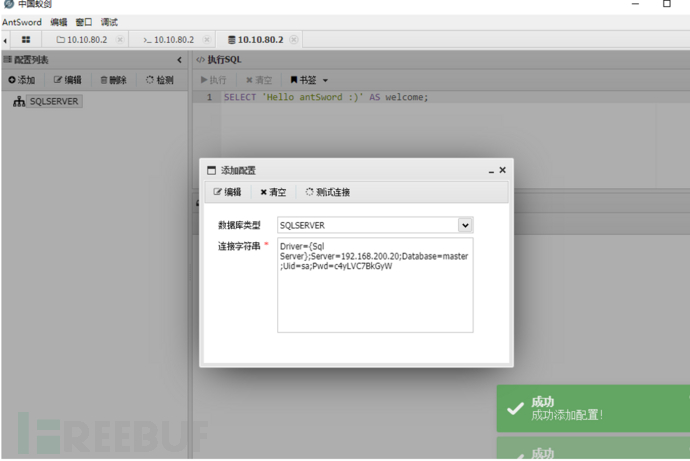Image resolution: width=690 pixels, height=461 pixels.
Task: Click 测试连接 in the dialog
Action: point(328,192)
